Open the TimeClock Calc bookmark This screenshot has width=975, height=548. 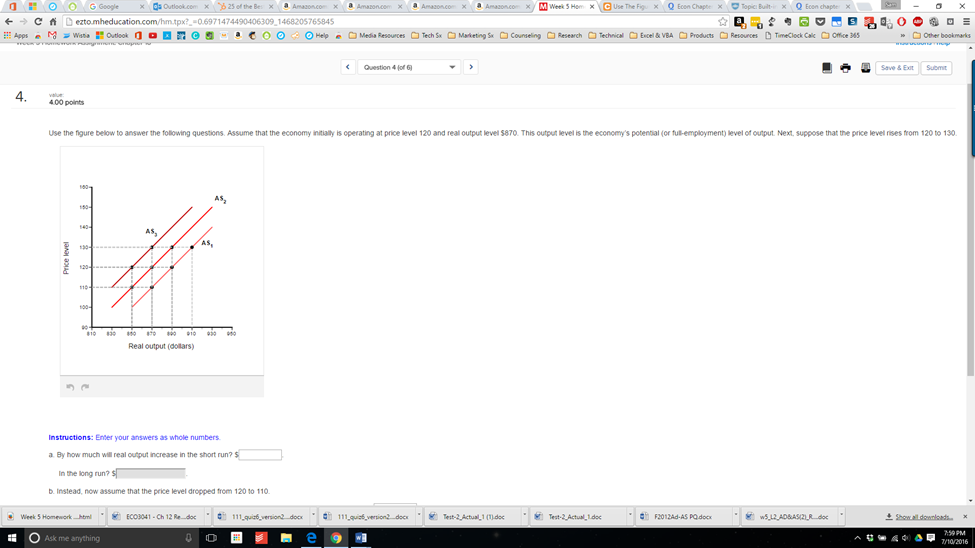[790, 35]
